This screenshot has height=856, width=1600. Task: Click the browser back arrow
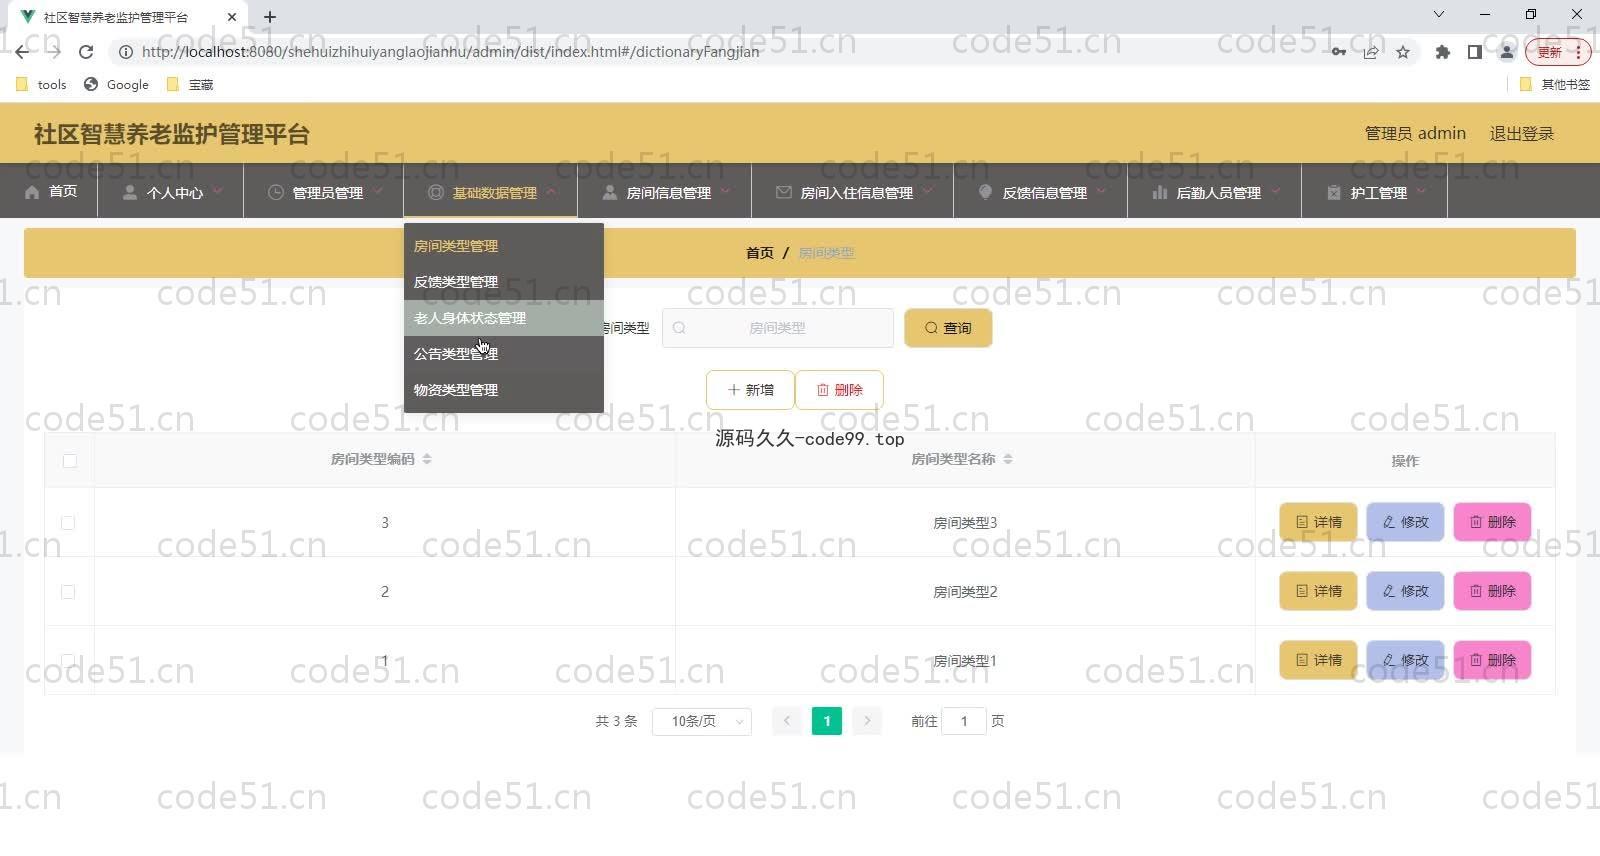click(22, 52)
